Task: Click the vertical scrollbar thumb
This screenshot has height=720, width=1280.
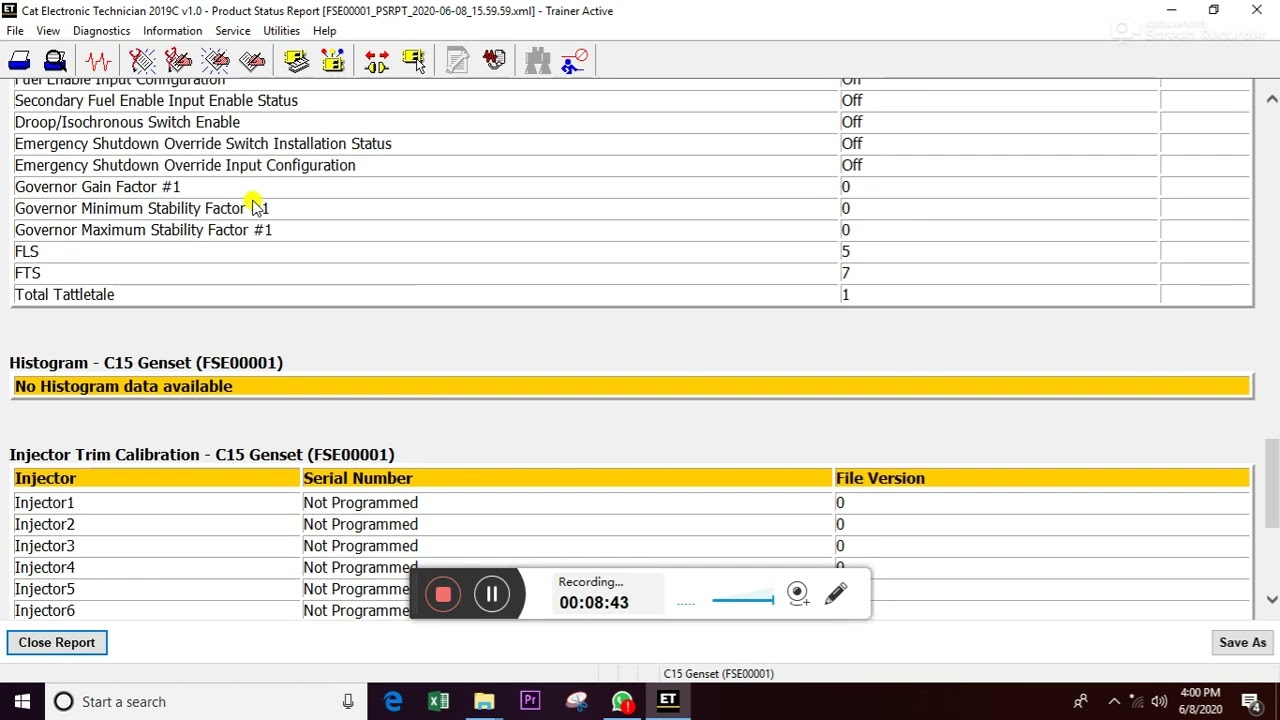Action: [x=1271, y=483]
